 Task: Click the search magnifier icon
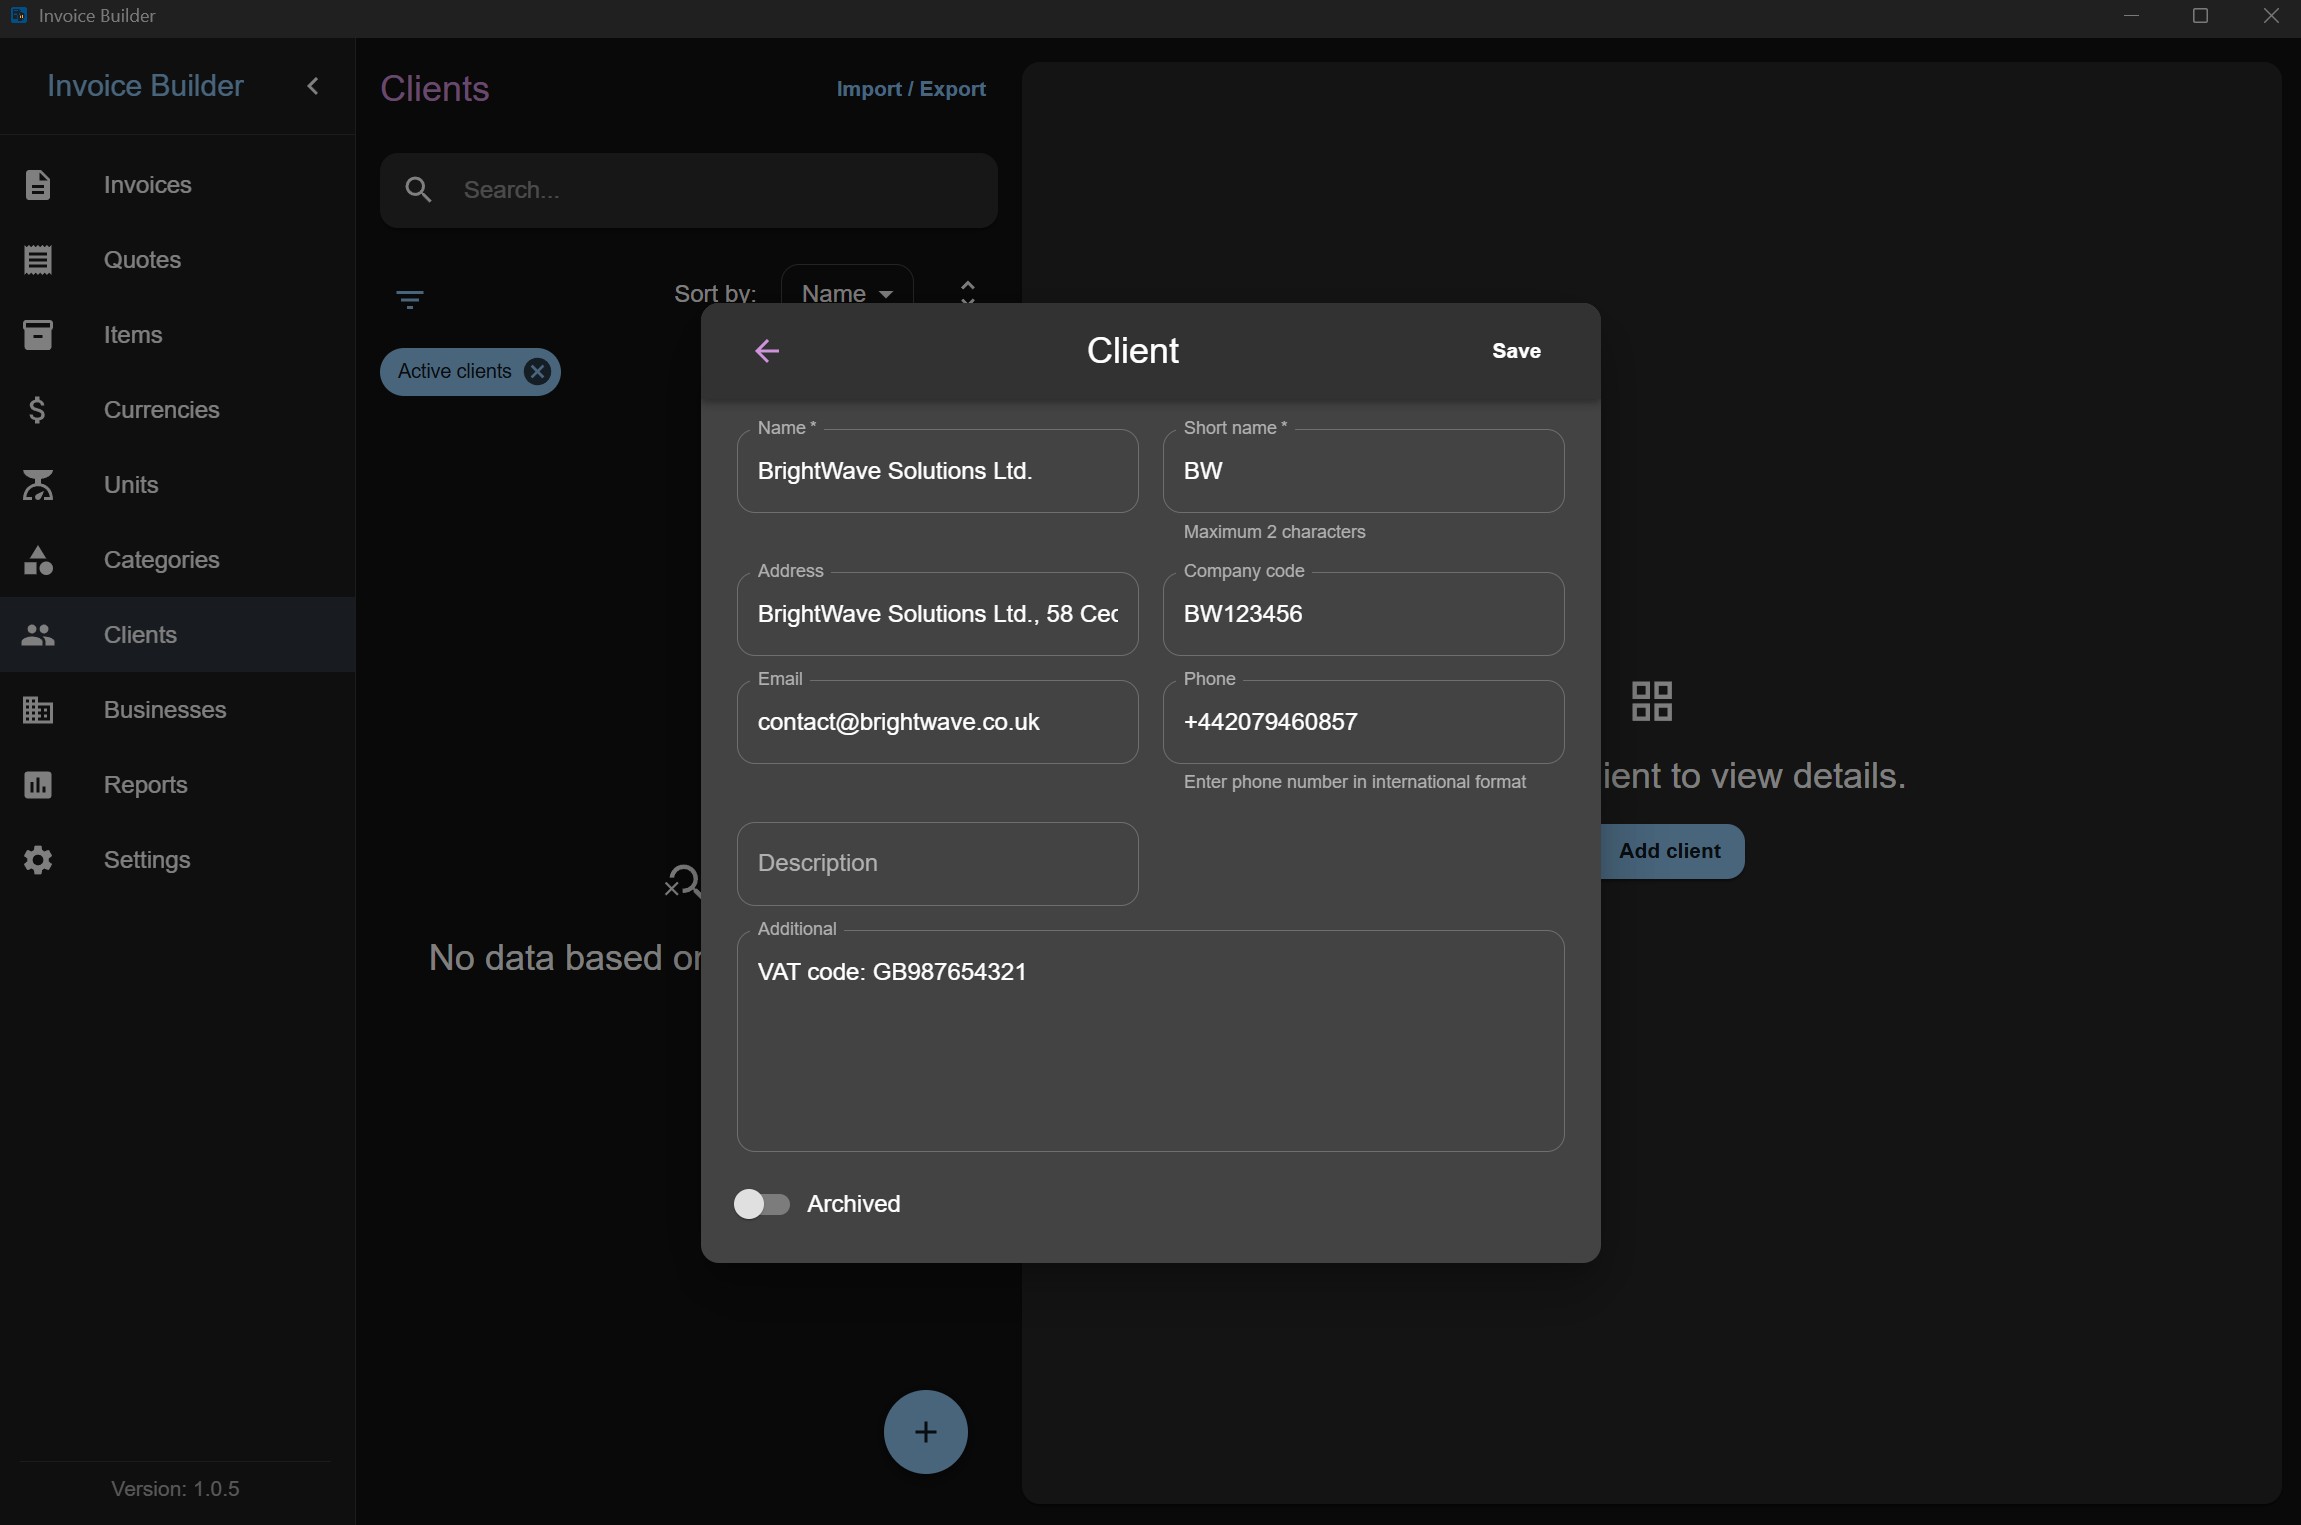coord(419,190)
